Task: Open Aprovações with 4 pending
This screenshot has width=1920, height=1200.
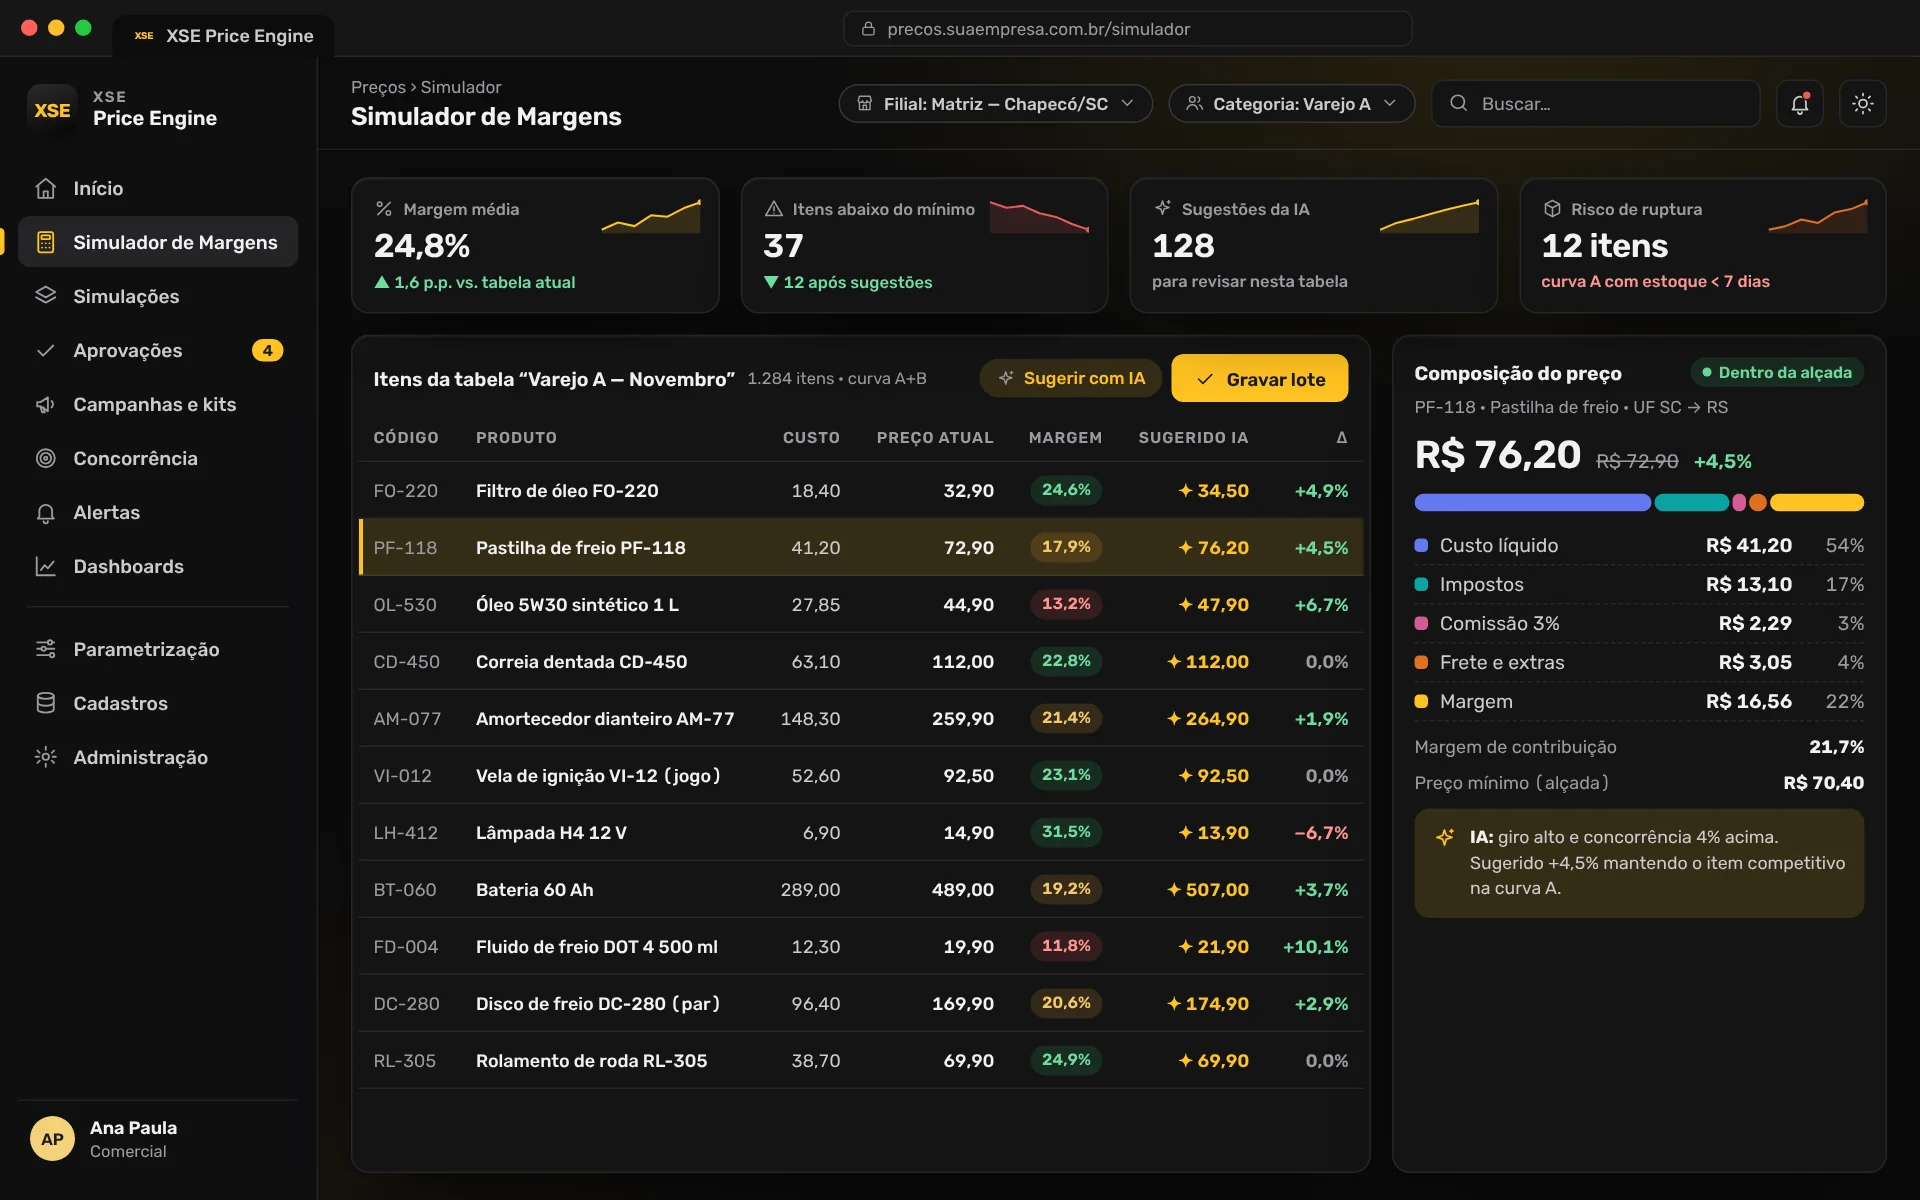Action: (158, 350)
